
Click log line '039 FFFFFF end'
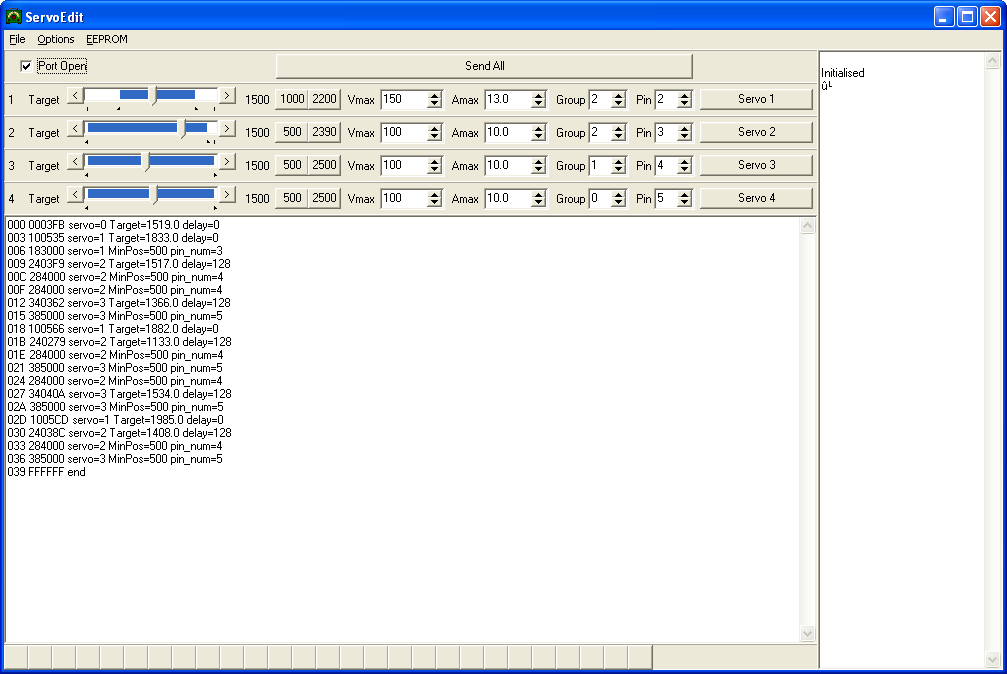click(46, 472)
